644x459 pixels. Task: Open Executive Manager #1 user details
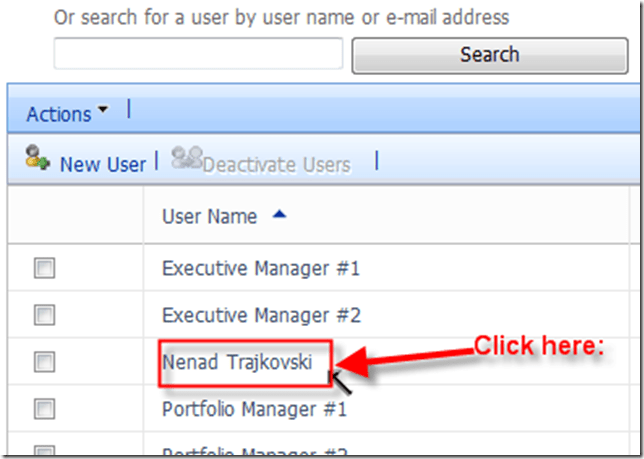(x=260, y=268)
